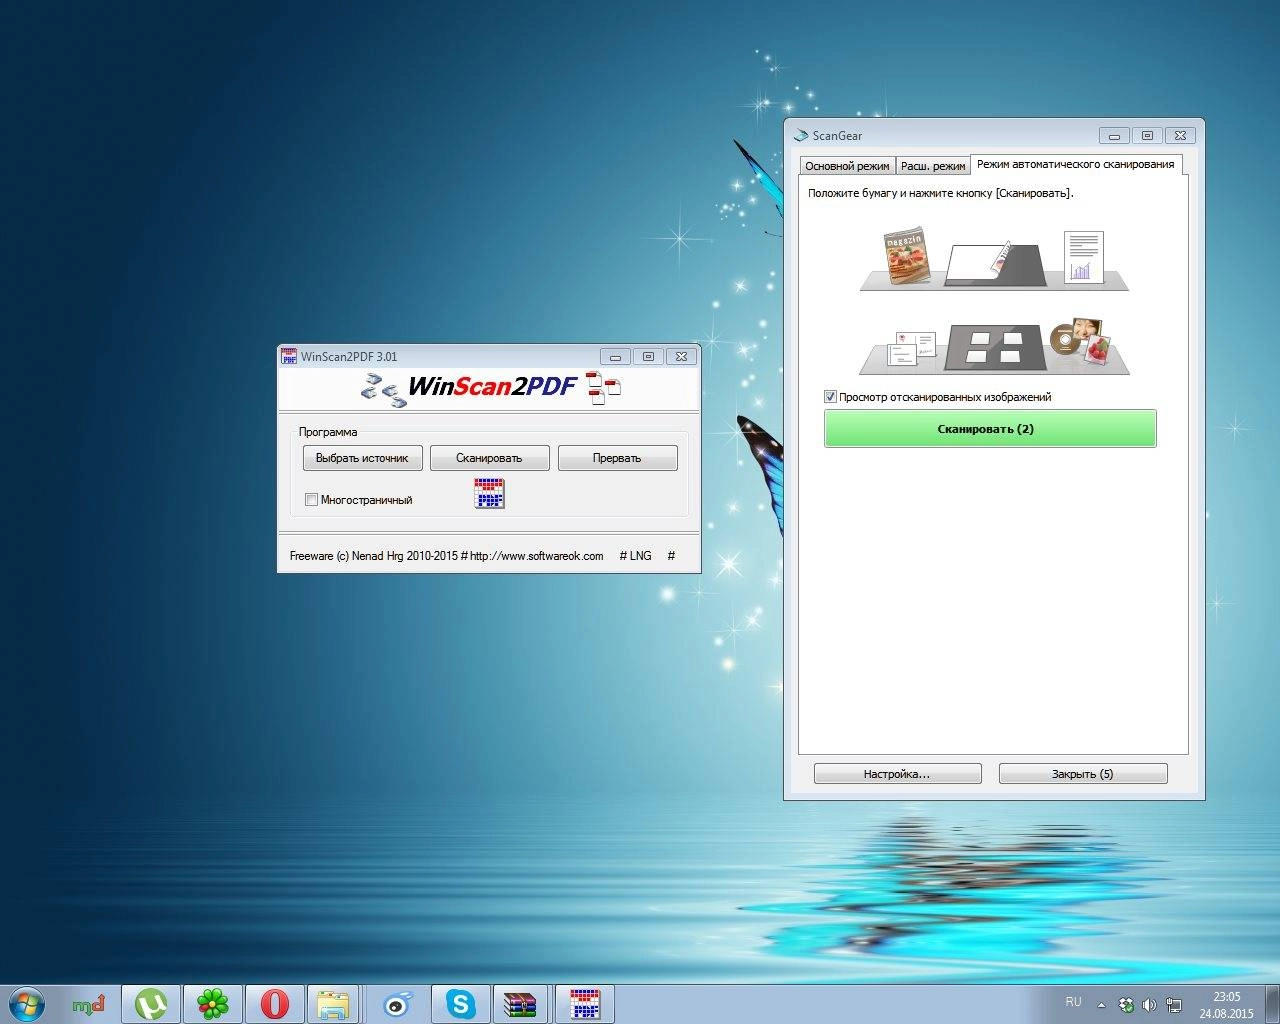1280x1024 pixels.
Task: Click the scanner icons in WinScan2PDF banner
Action: [x=384, y=390]
